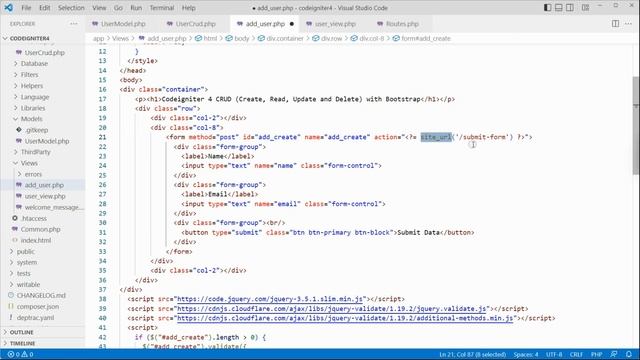Viewport: 640px width, 360px height.
Task: Click the VS Code logo icon
Action: click(x=8, y=8)
